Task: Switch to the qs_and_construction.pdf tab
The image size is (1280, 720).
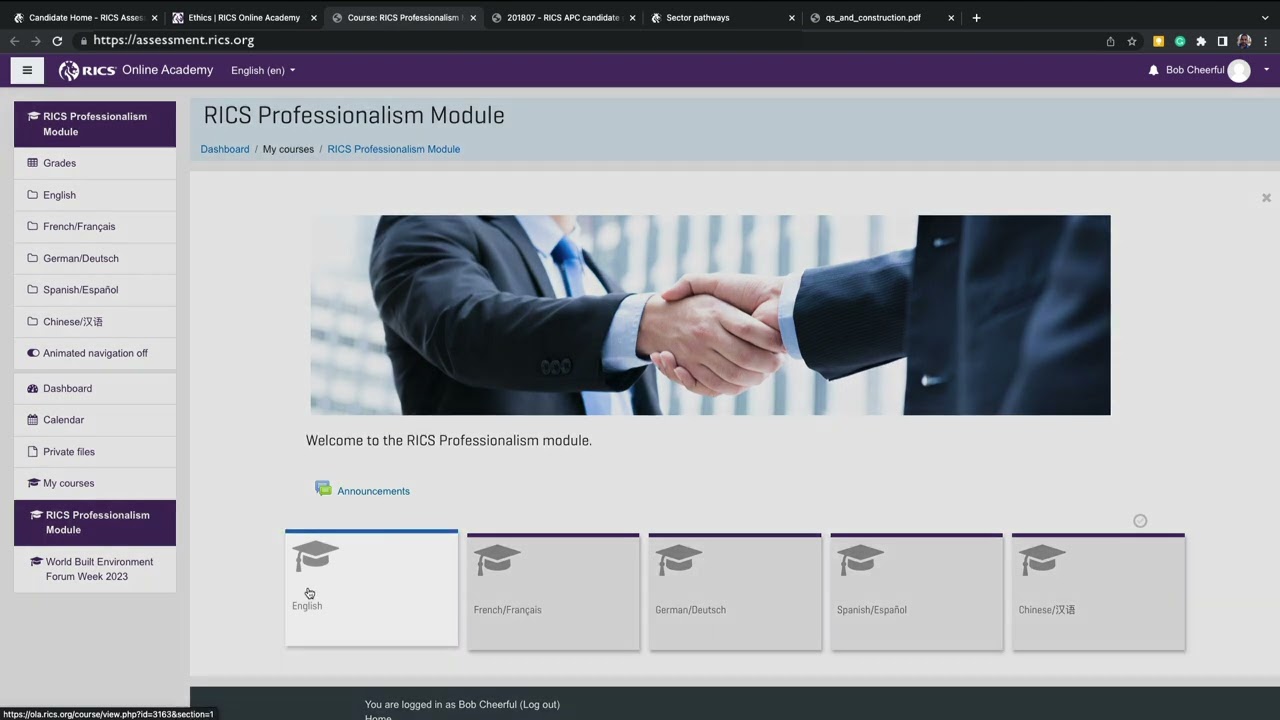Action: [881, 17]
